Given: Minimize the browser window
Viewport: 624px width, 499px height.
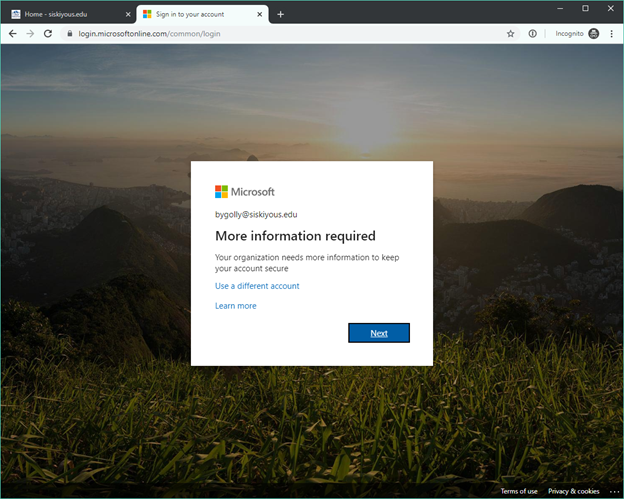Looking at the screenshot, I should [560, 8].
